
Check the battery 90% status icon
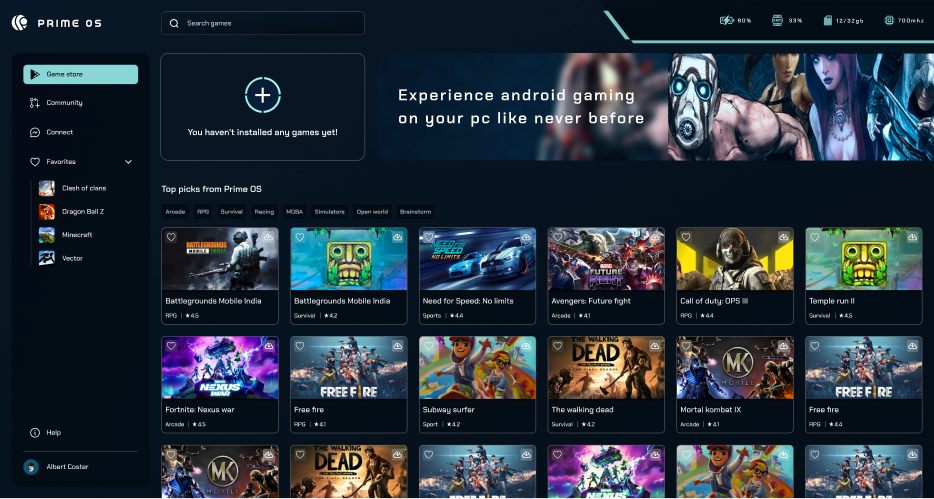point(727,20)
